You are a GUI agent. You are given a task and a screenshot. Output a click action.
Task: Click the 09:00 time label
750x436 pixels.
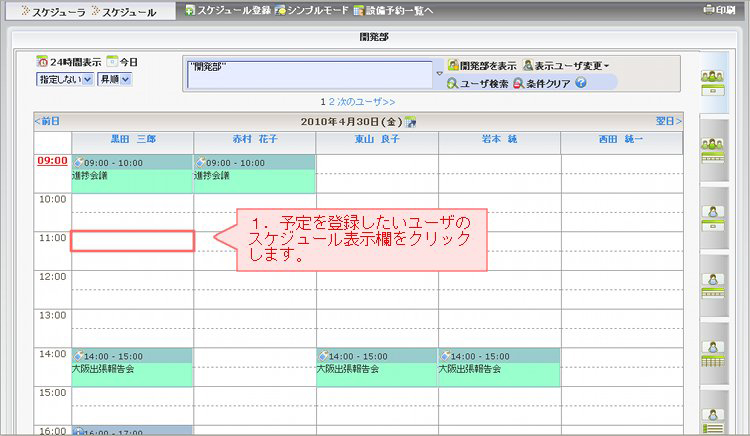52,161
